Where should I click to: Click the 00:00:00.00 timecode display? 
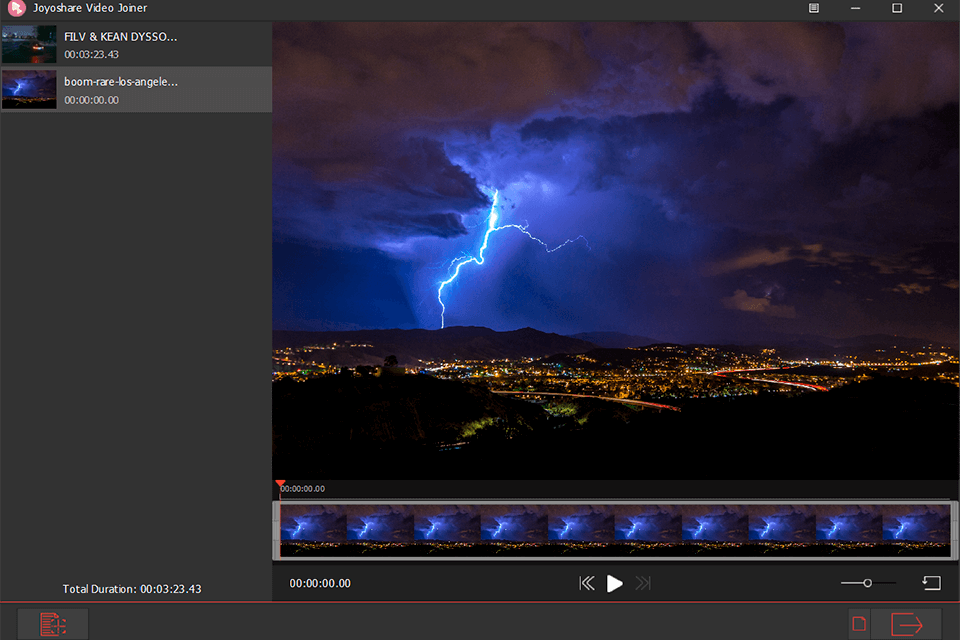coord(319,583)
